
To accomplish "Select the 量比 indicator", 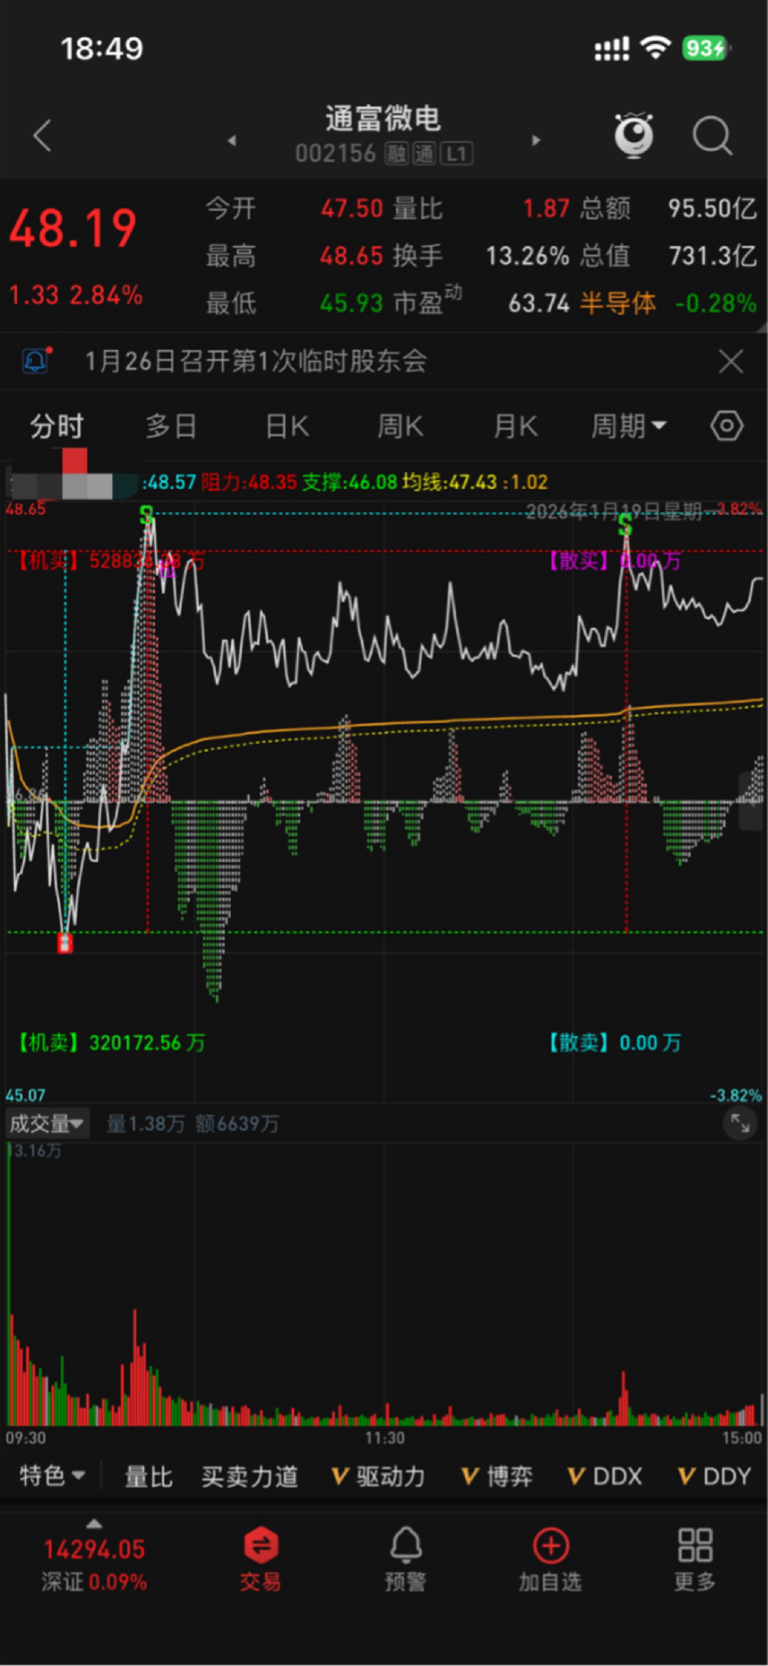I will point(148,1476).
